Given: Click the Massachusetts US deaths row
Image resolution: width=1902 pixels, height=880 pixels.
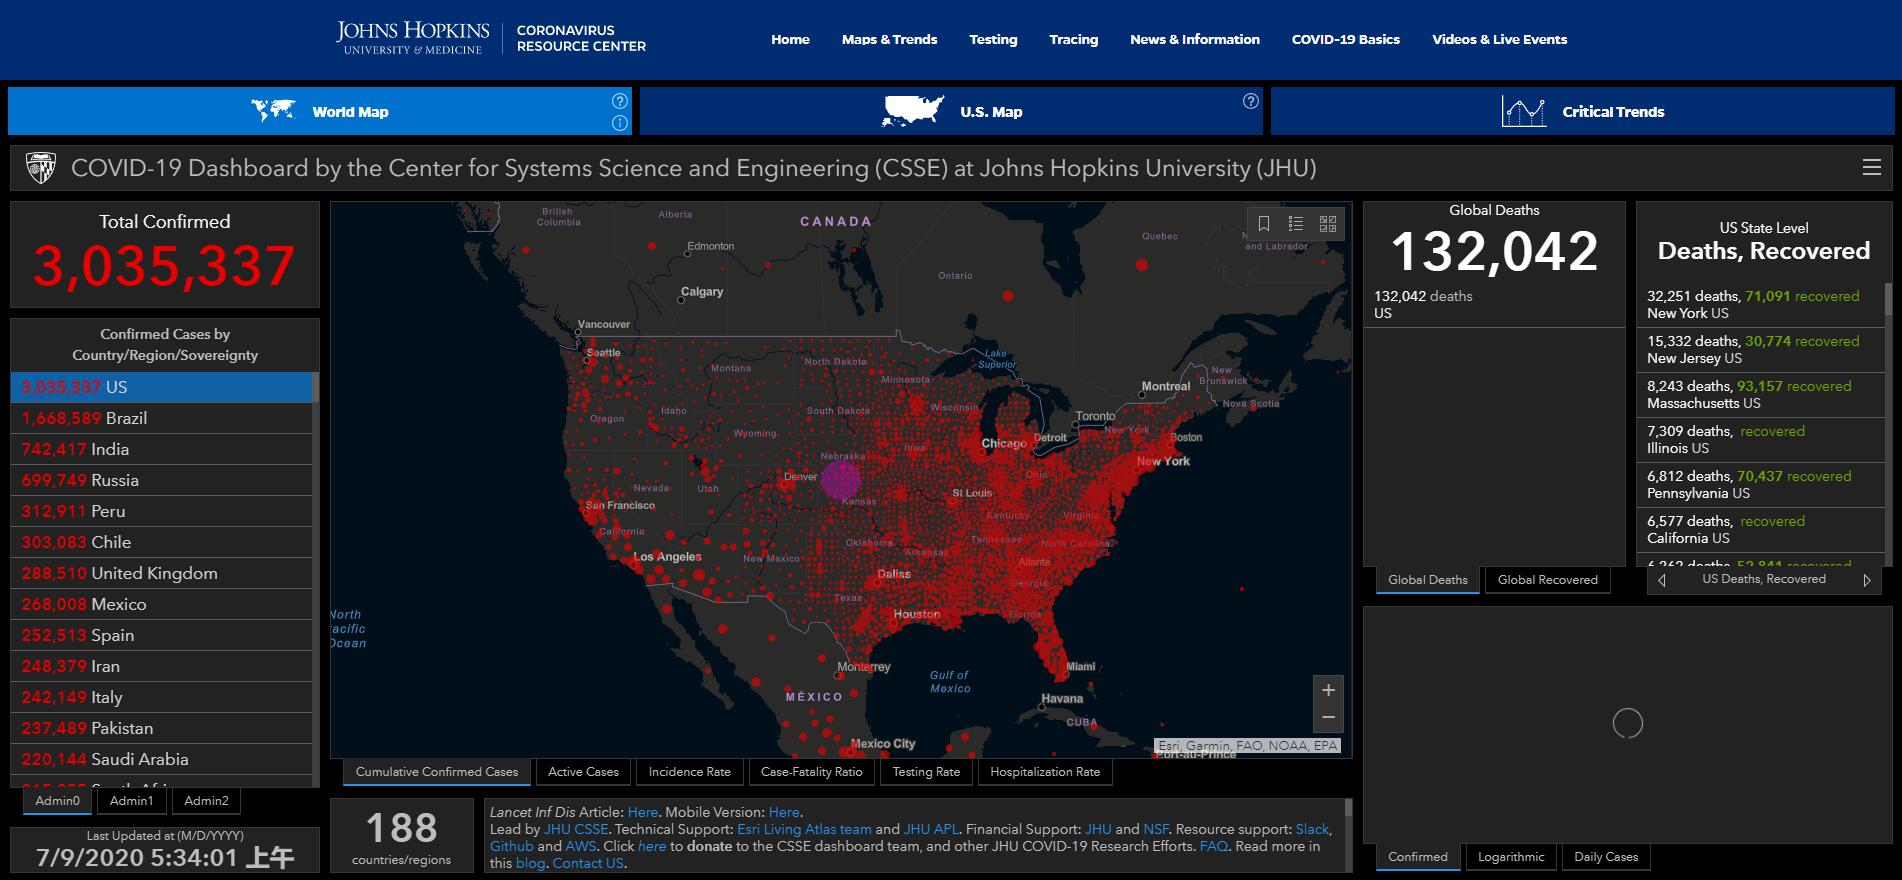Looking at the screenshot, I should [1761, 394].
